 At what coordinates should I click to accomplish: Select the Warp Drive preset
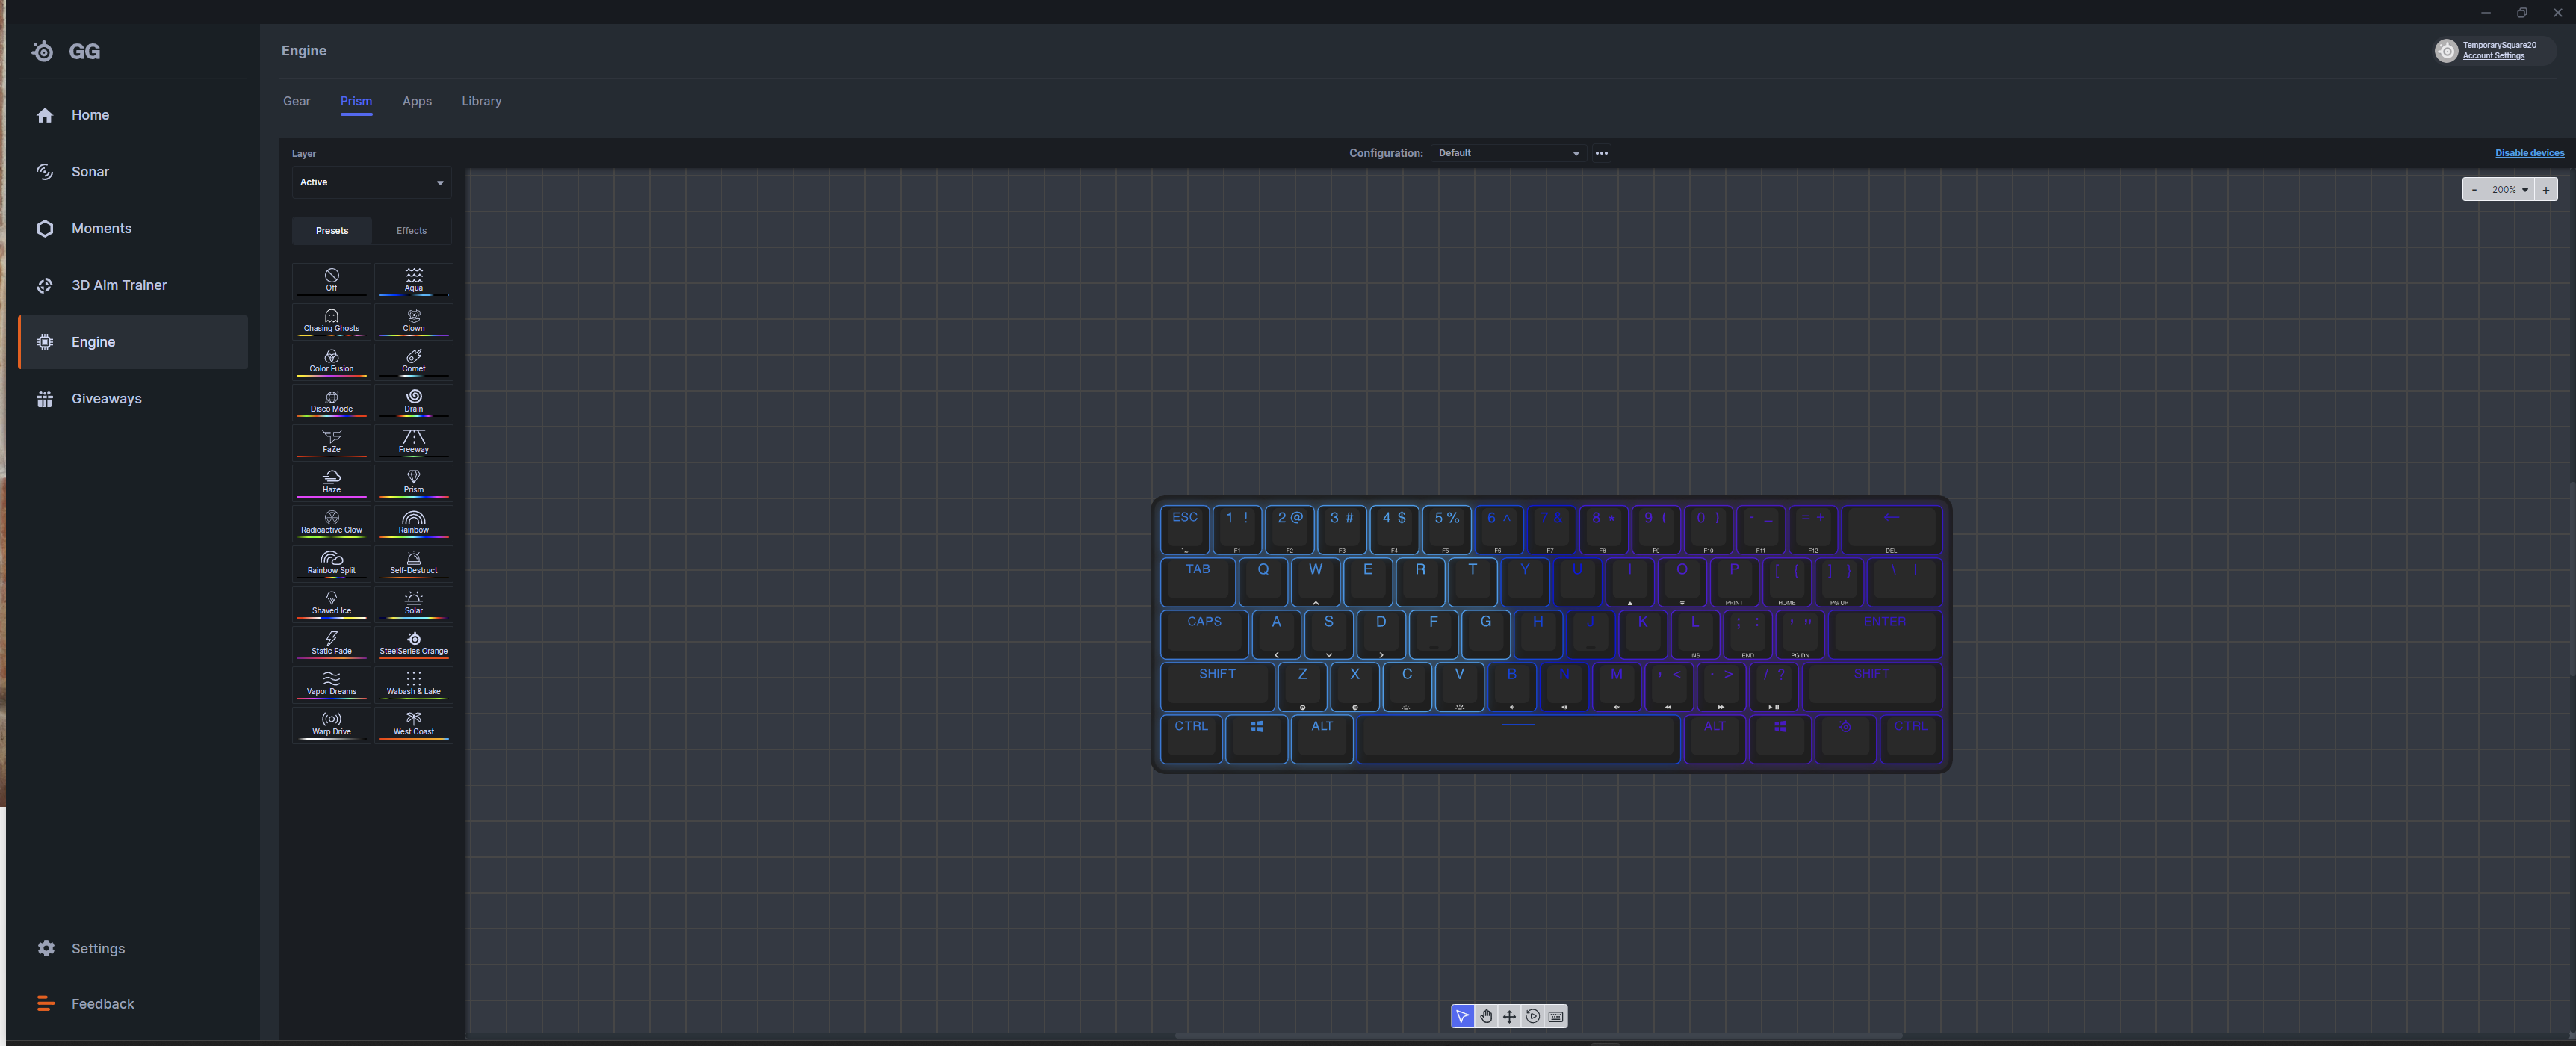[331, 724]
